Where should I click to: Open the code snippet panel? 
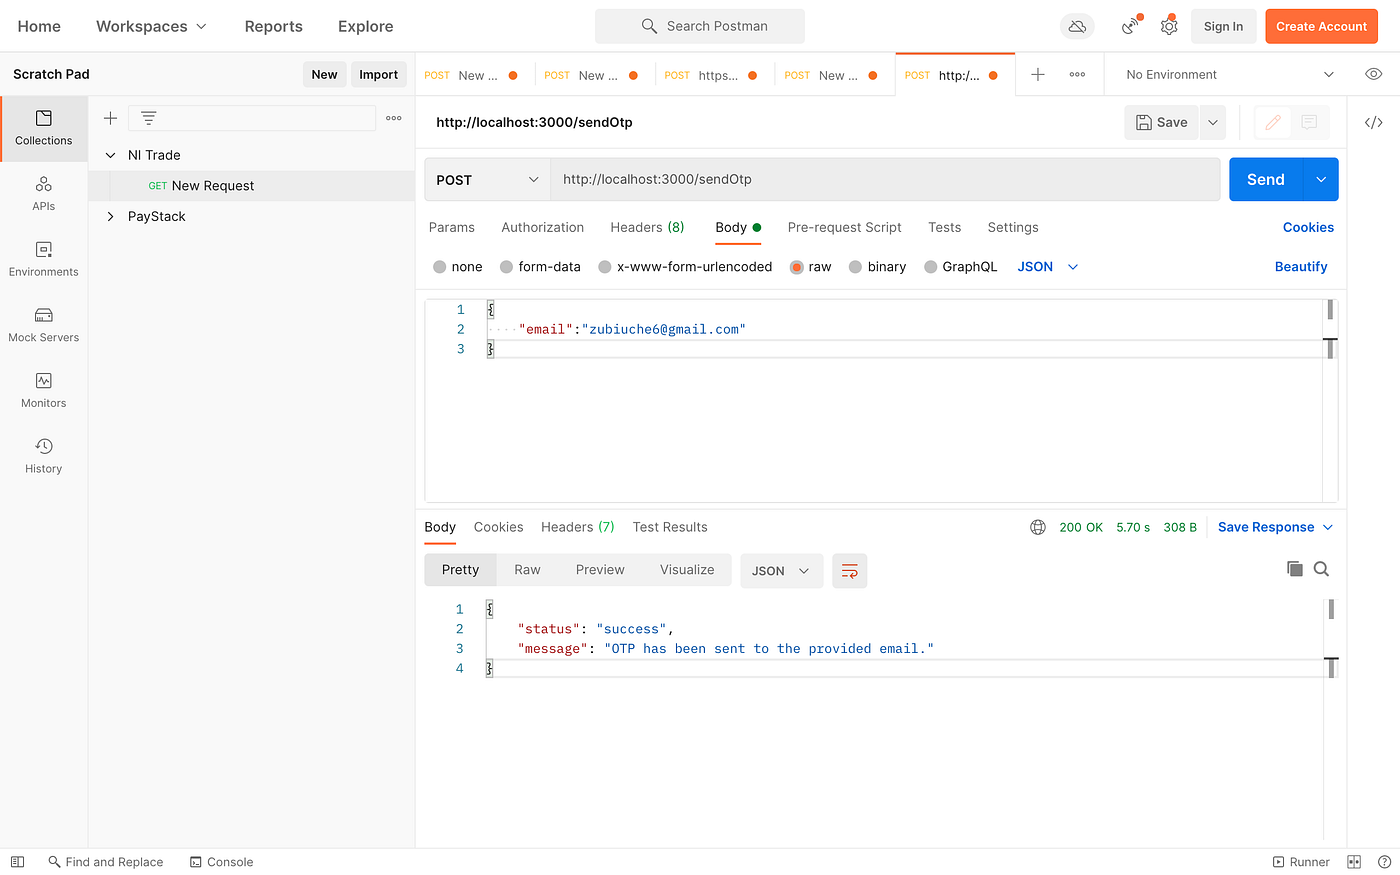point(1372,122)
